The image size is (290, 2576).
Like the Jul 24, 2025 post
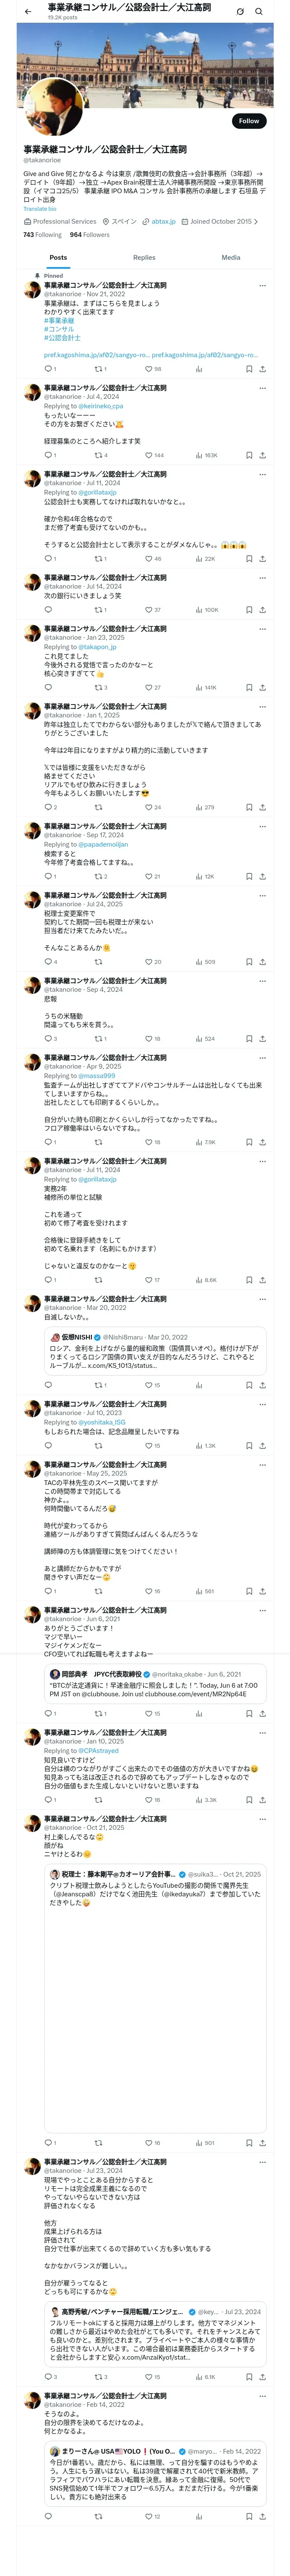148,962
